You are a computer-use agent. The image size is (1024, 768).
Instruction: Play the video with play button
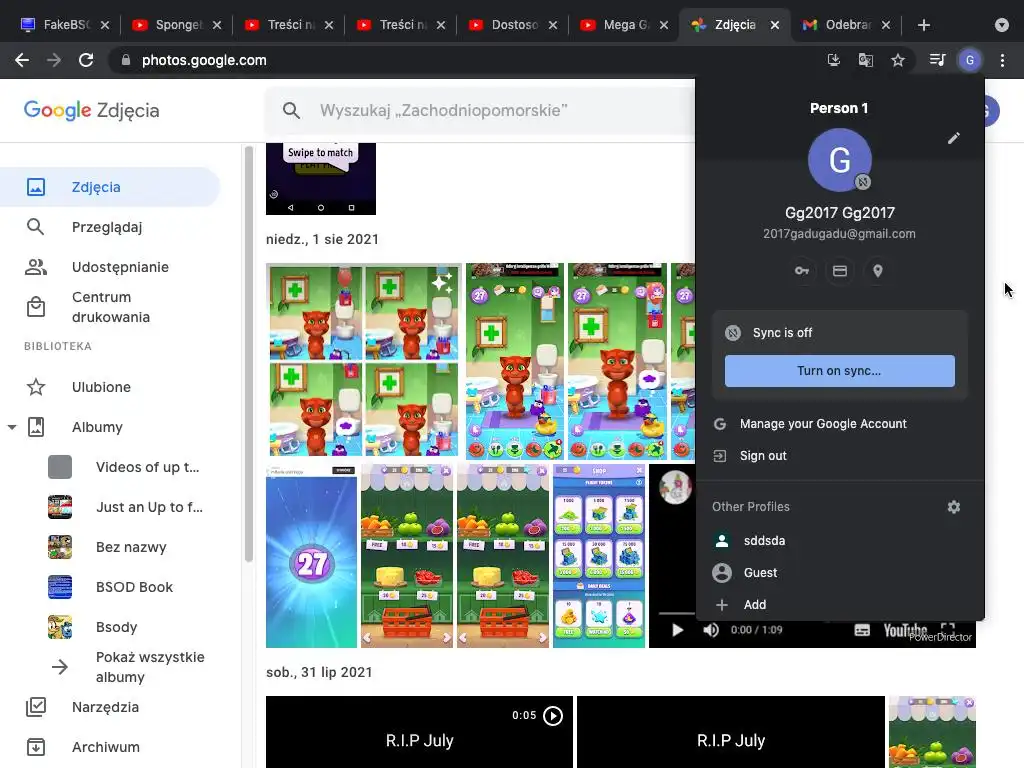677,630
